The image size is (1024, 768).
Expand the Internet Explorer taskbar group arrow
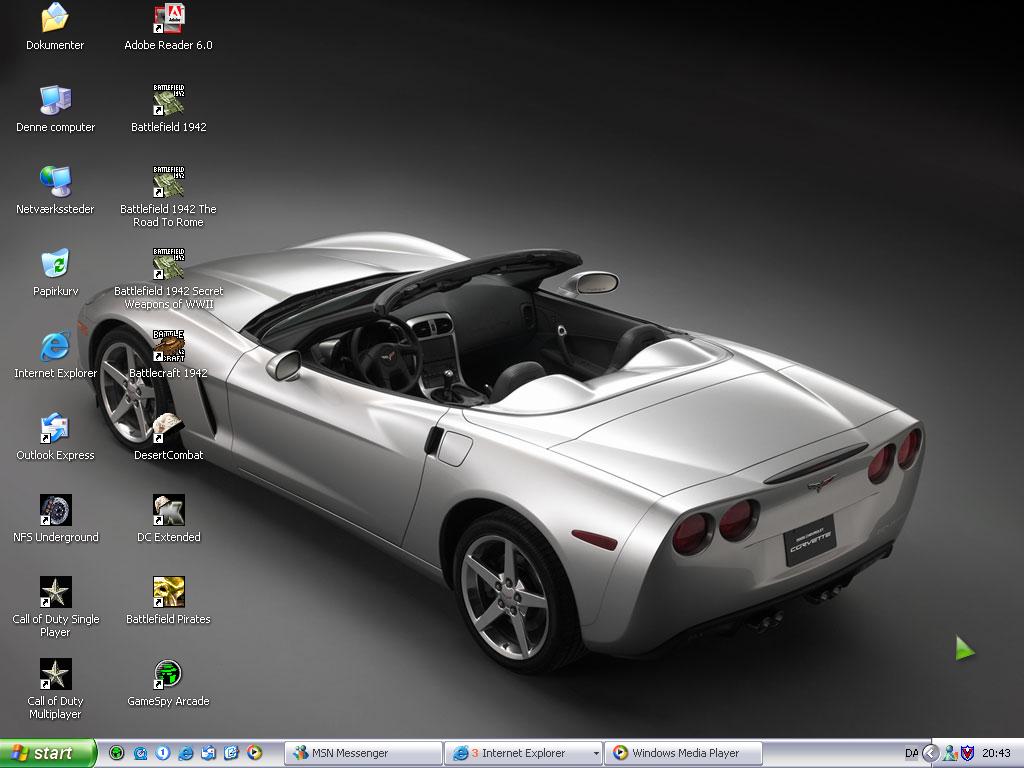pos(596,753)
